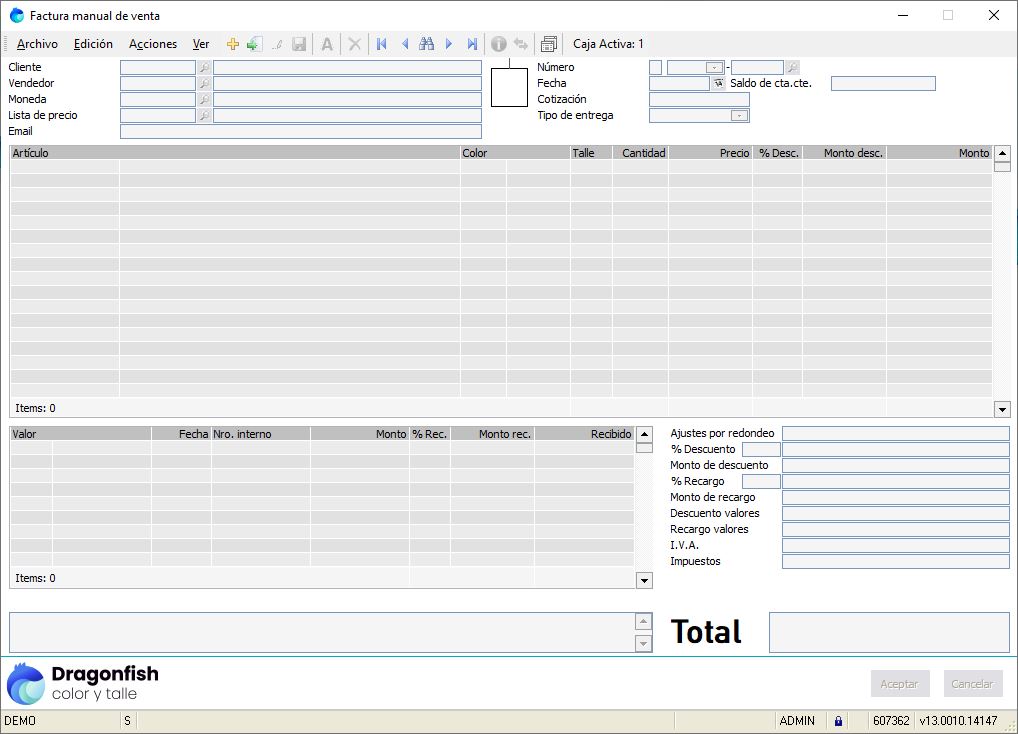
Task: Click the Saldo de cta.cte. field
Action: pos(883,84)
